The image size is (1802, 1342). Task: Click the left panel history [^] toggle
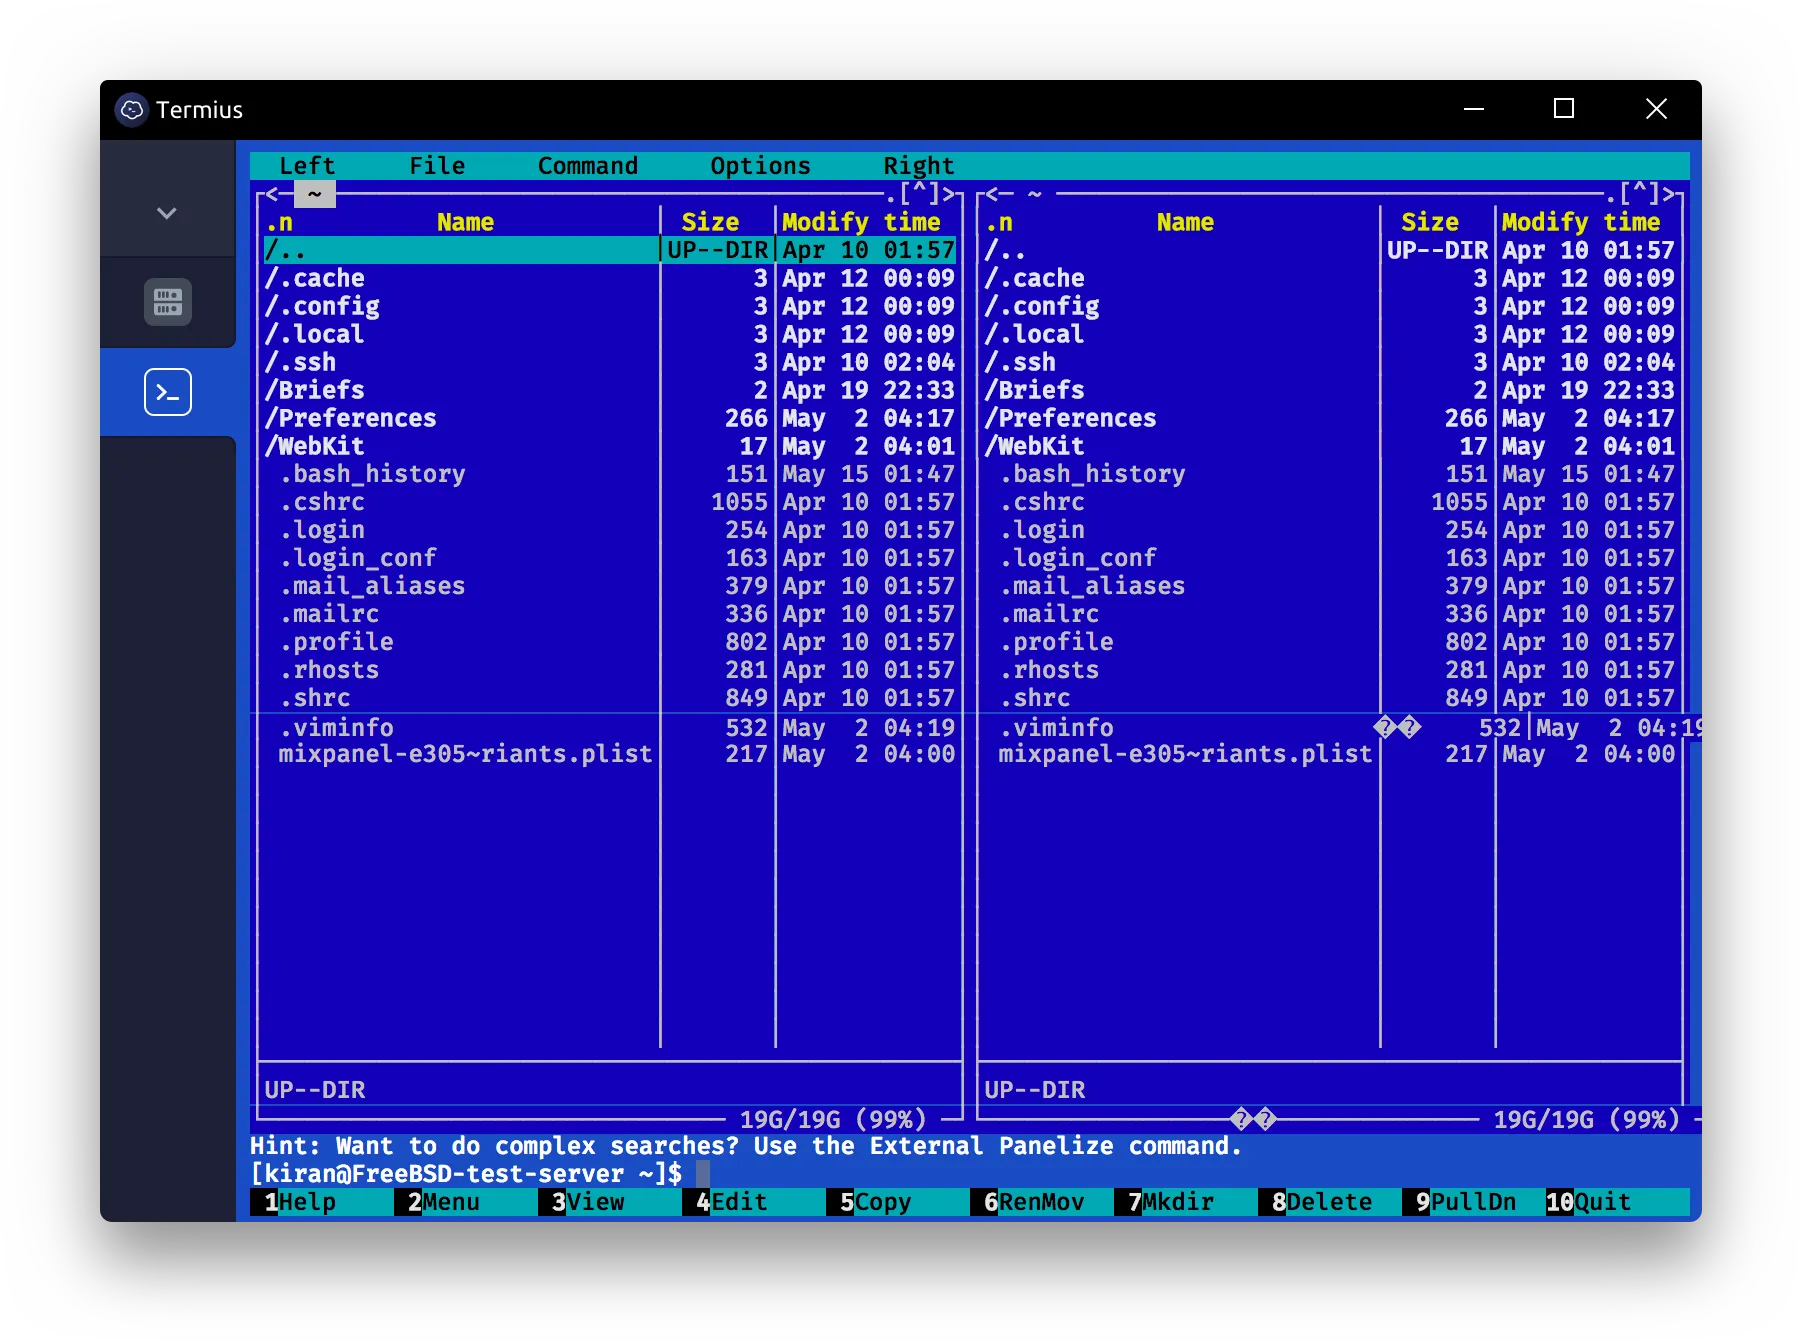(x=919, y=193)
